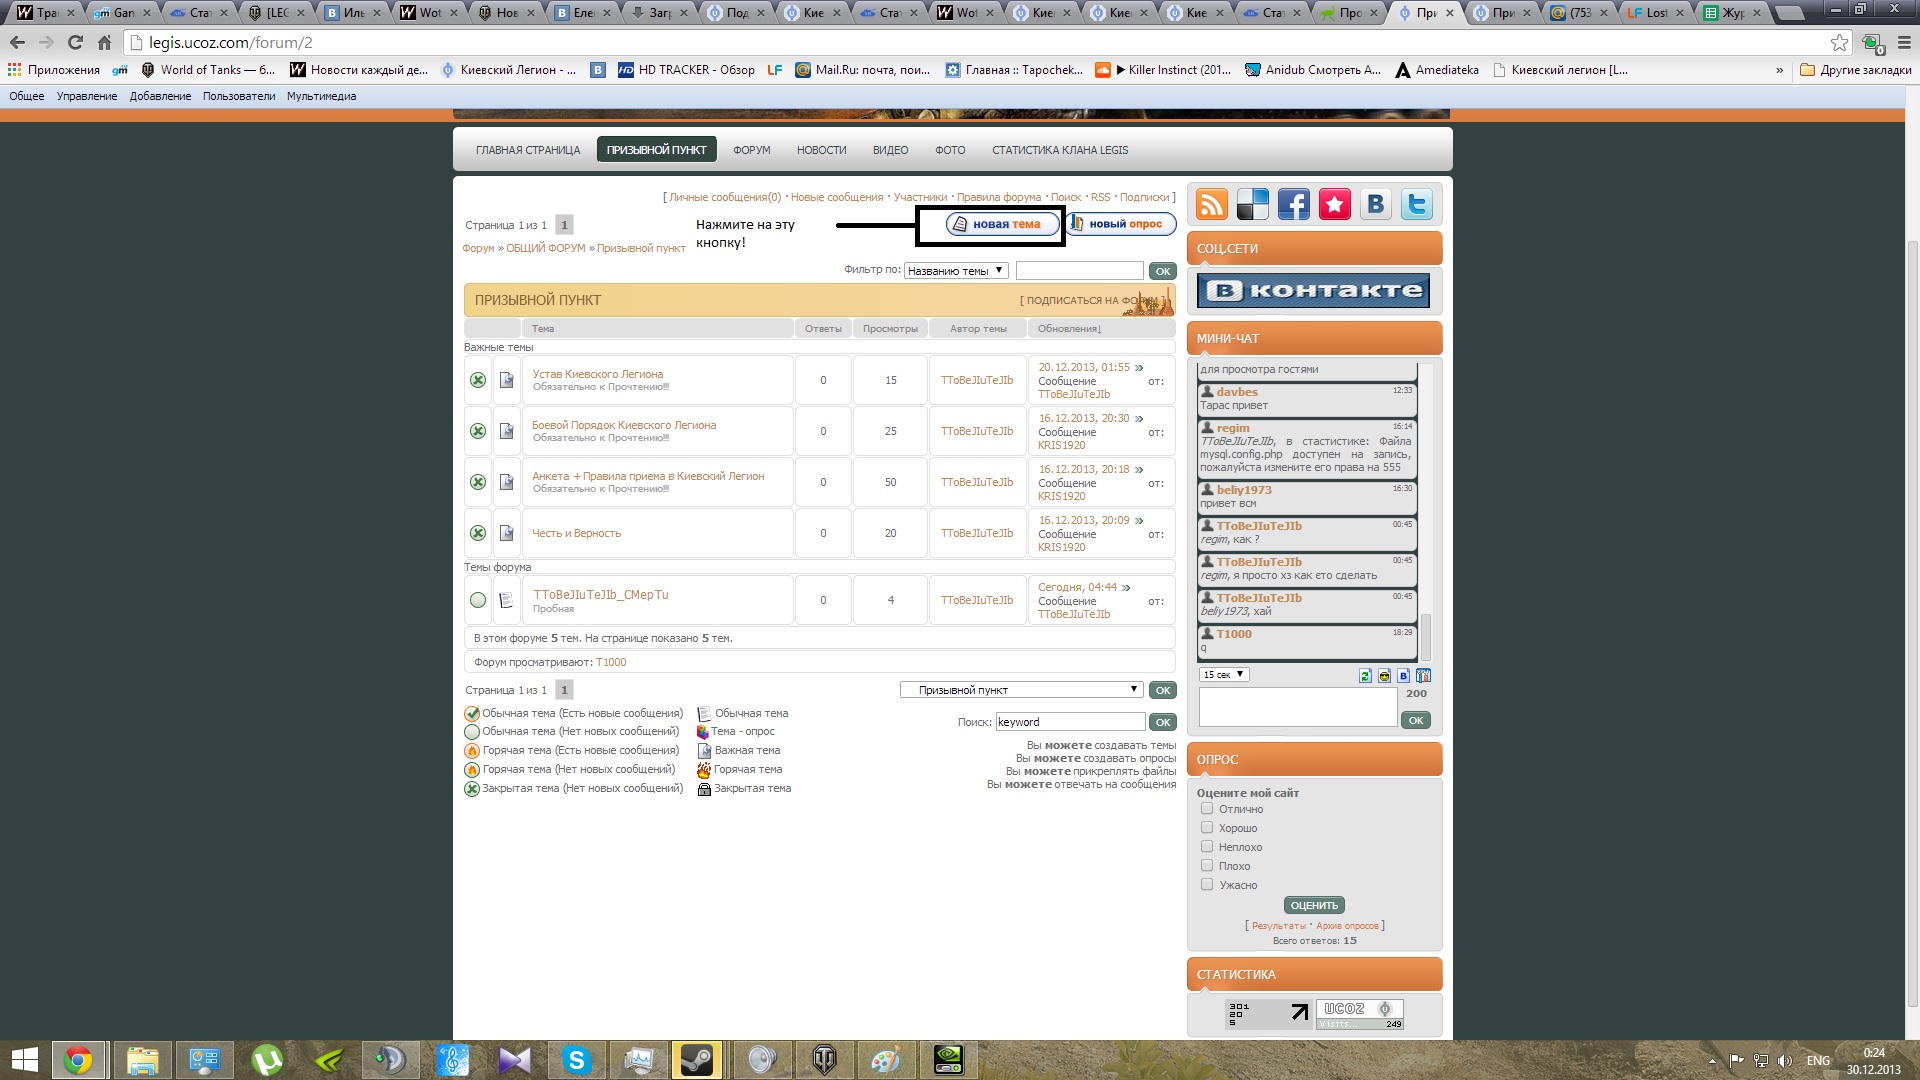
Task: Open topic 'Устав Киевского Легиона'
Action: pos(597,374)
